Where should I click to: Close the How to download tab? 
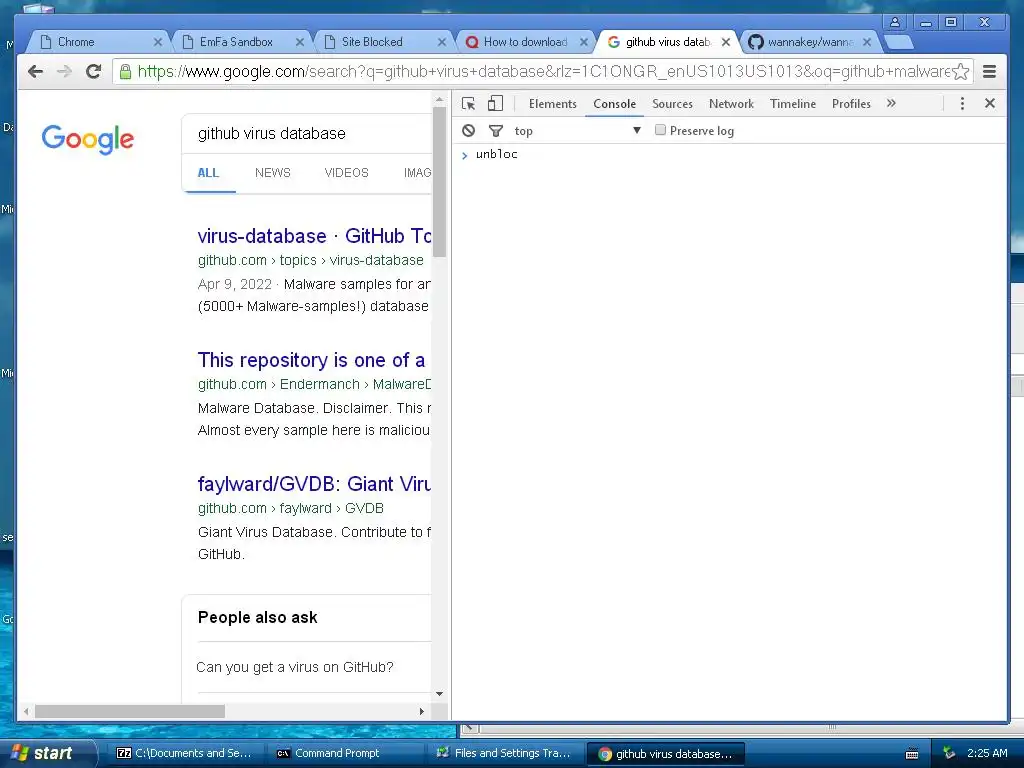584,42
